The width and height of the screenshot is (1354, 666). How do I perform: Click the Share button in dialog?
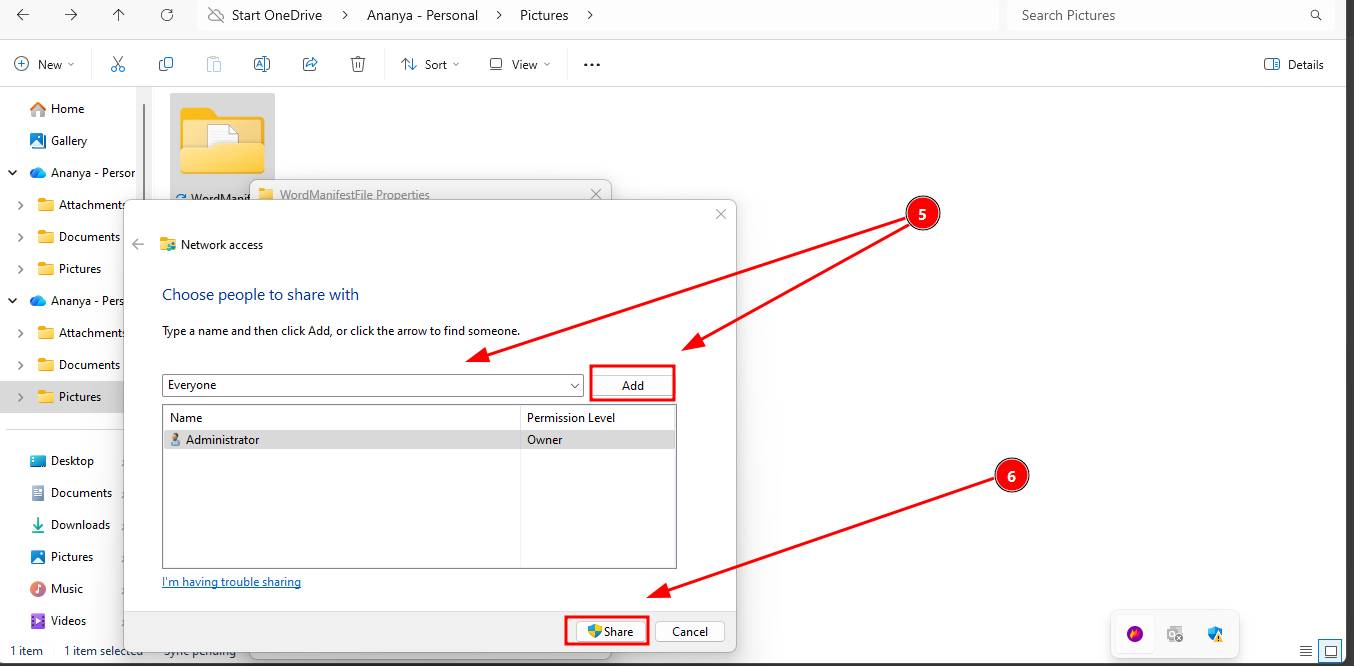[609, 631]
